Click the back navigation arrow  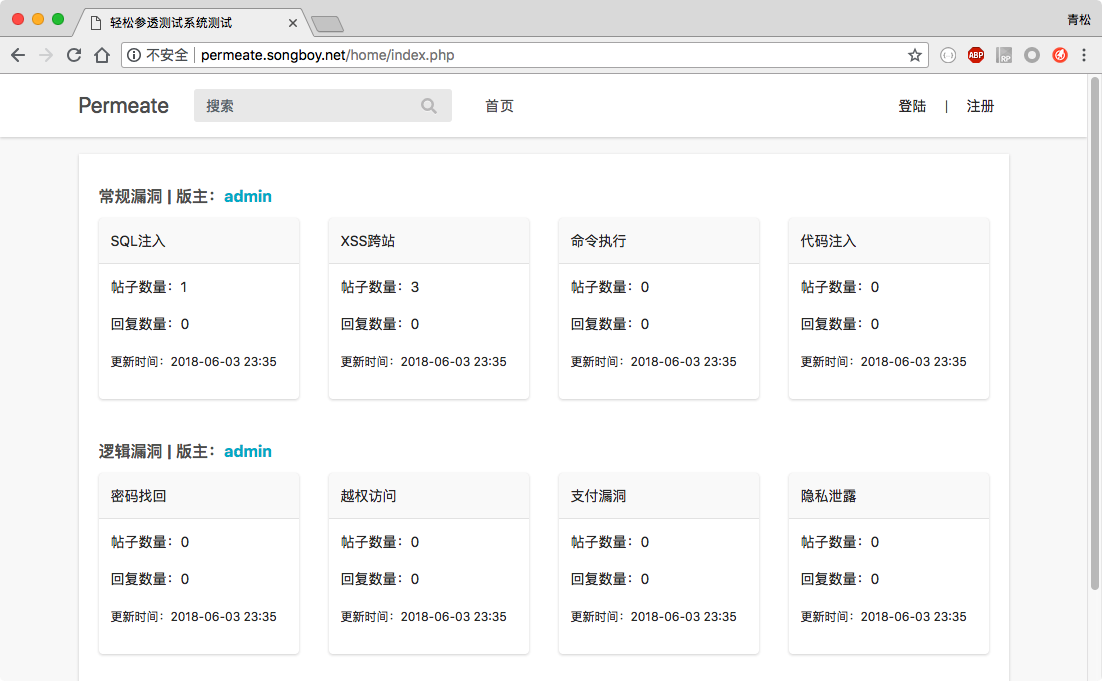pos(18,55)
